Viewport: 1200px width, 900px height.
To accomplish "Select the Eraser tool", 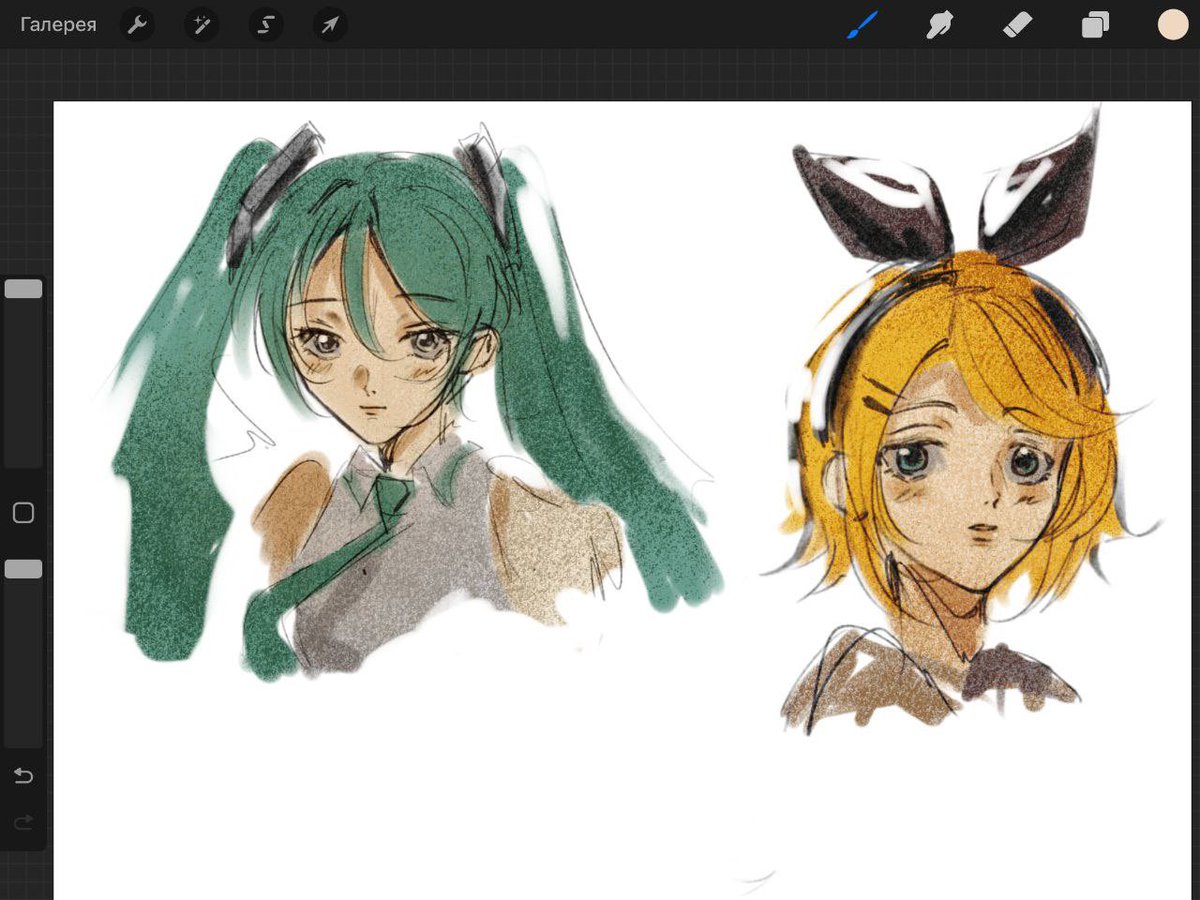I will pyautogui.click(x=1017, y=25).
